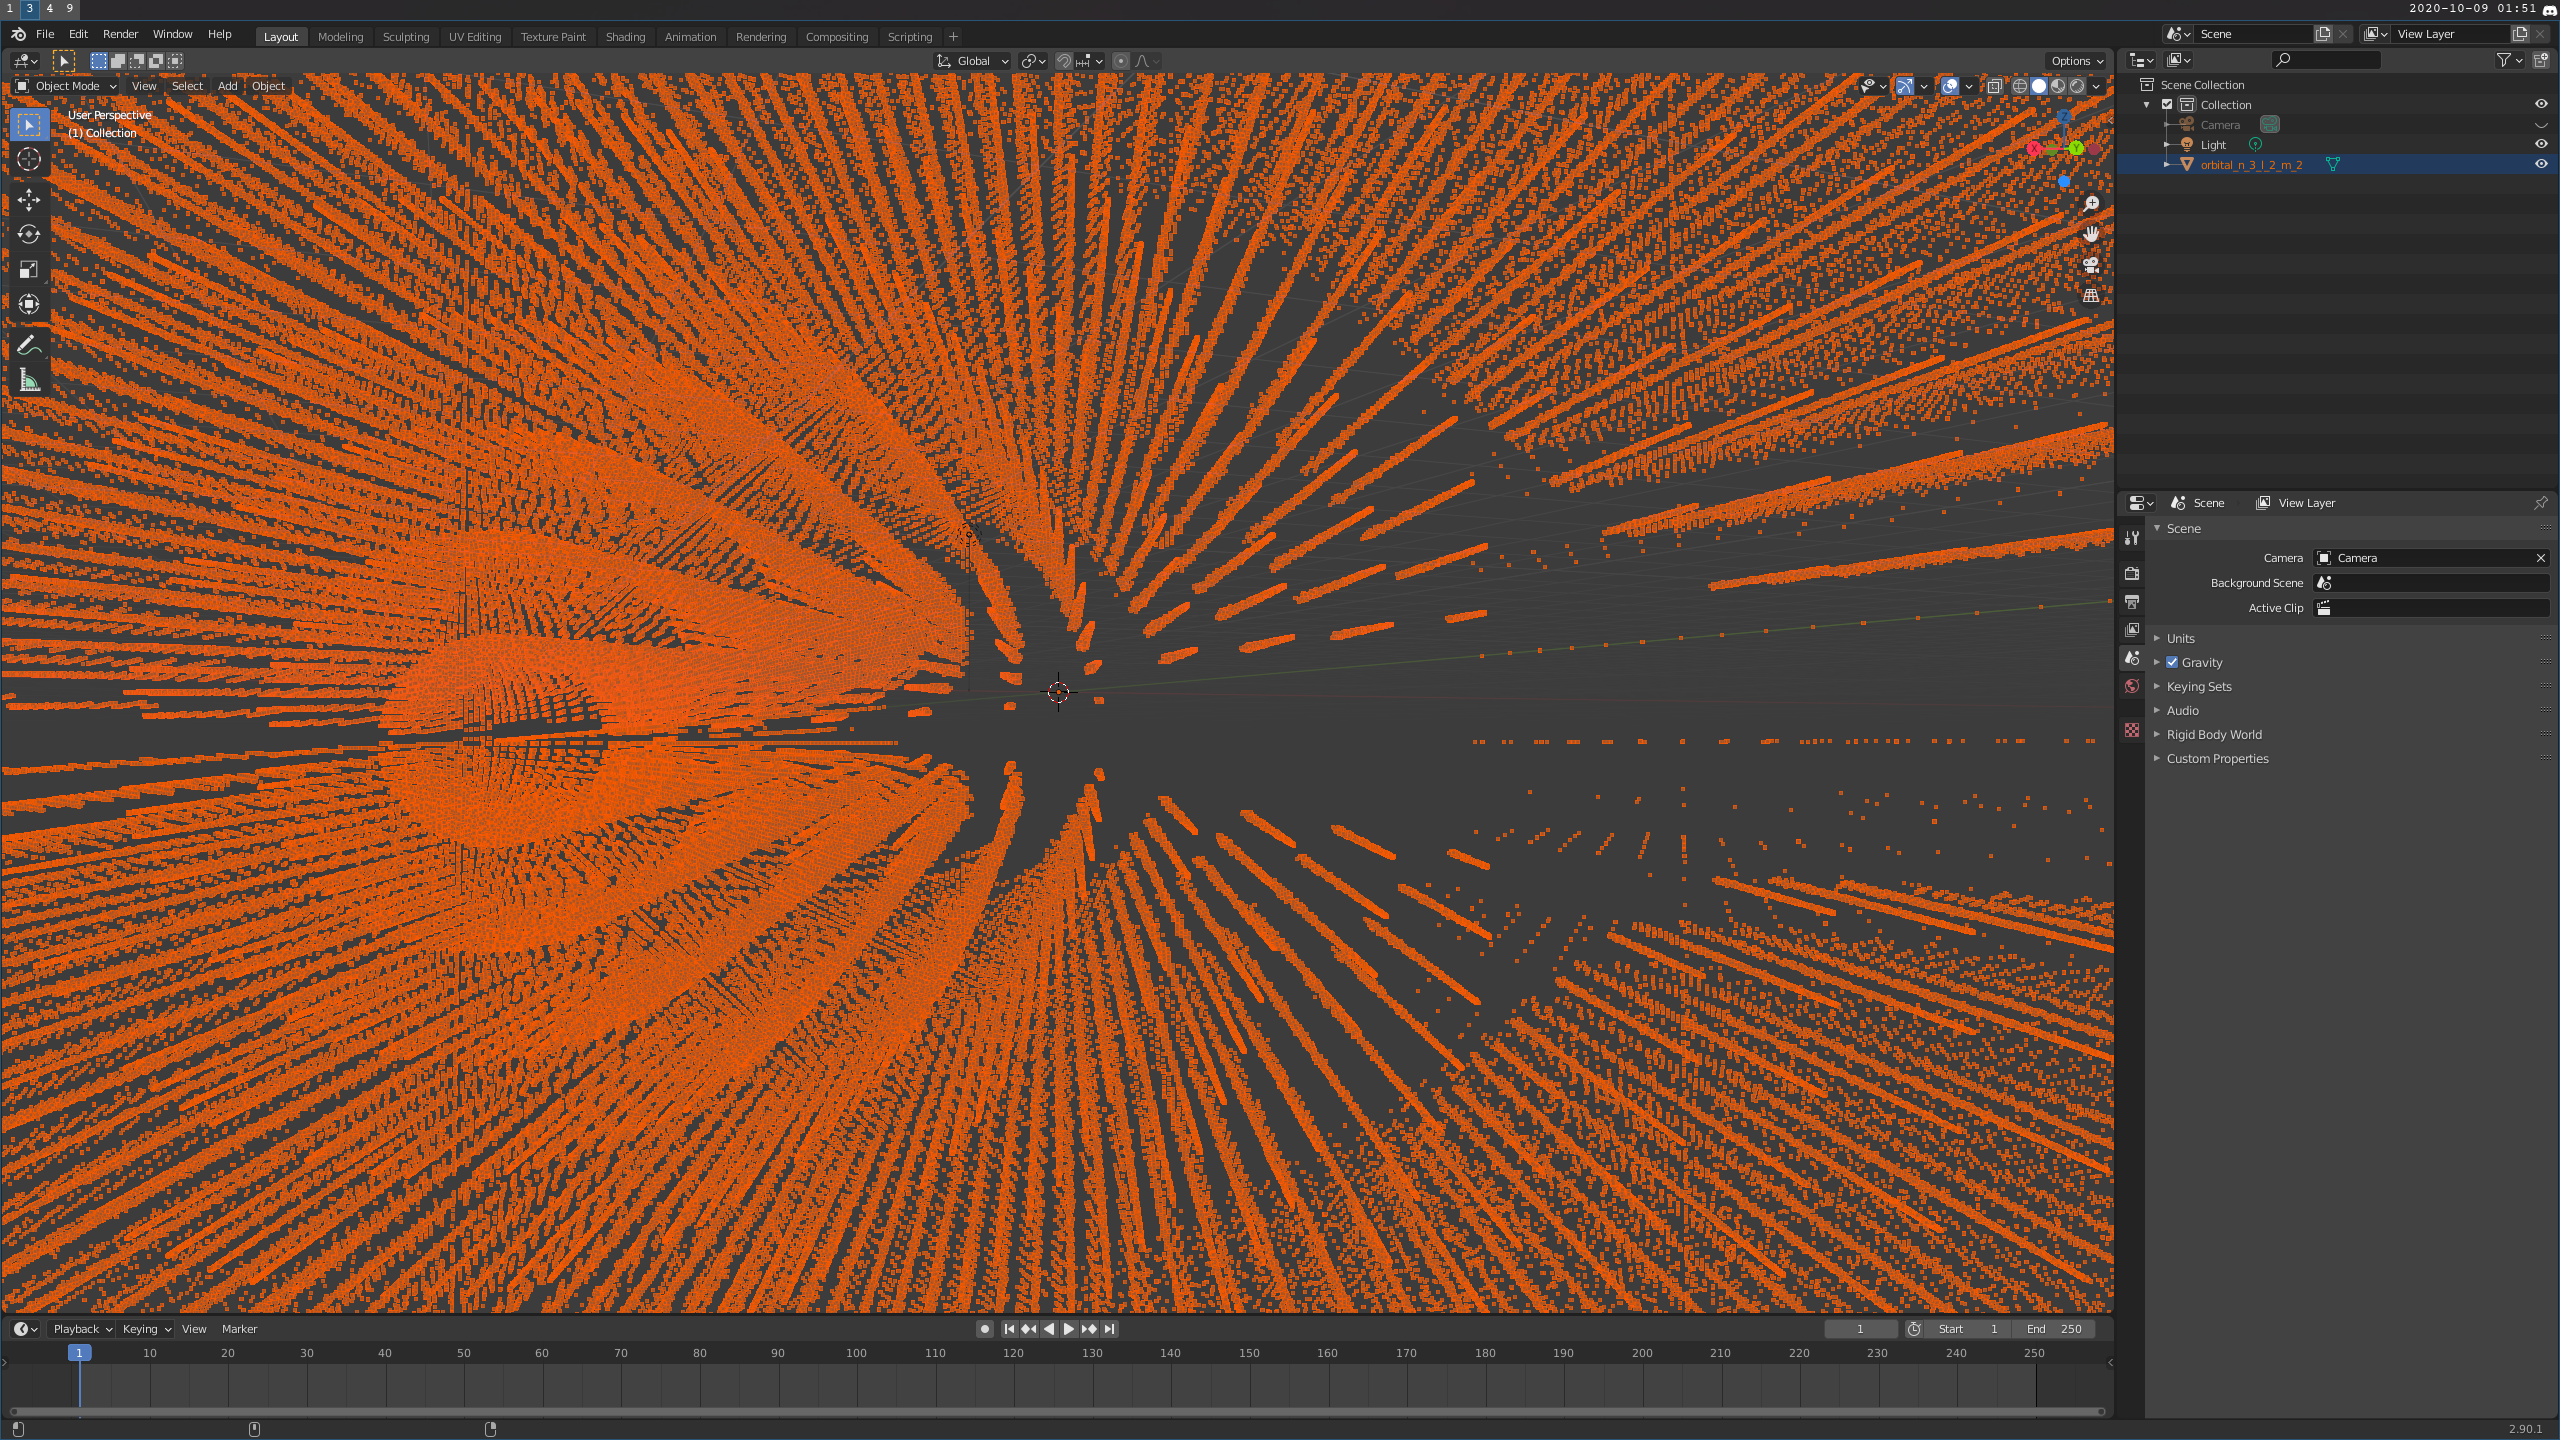Open the File menu

coord(45,34)
